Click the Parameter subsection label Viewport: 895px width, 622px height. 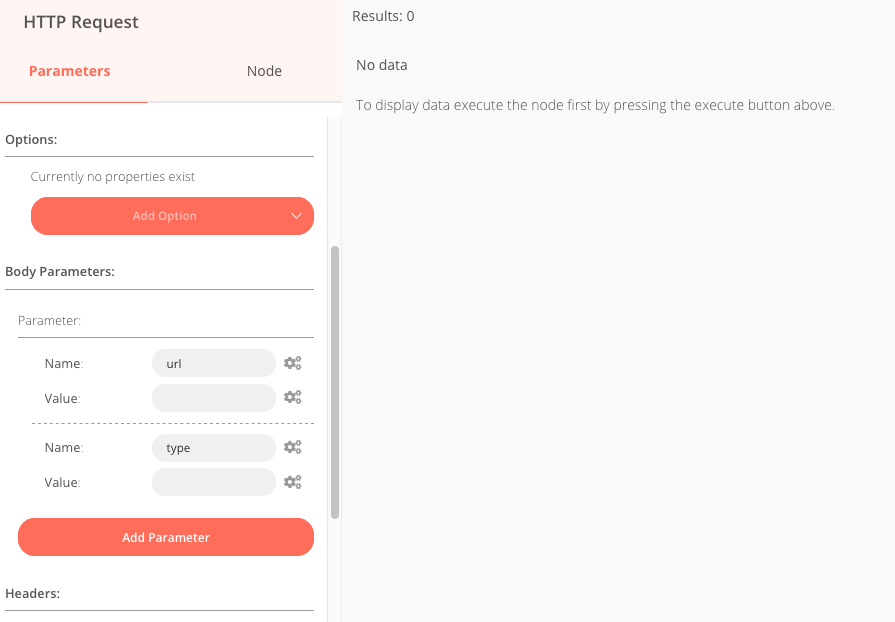50,321
